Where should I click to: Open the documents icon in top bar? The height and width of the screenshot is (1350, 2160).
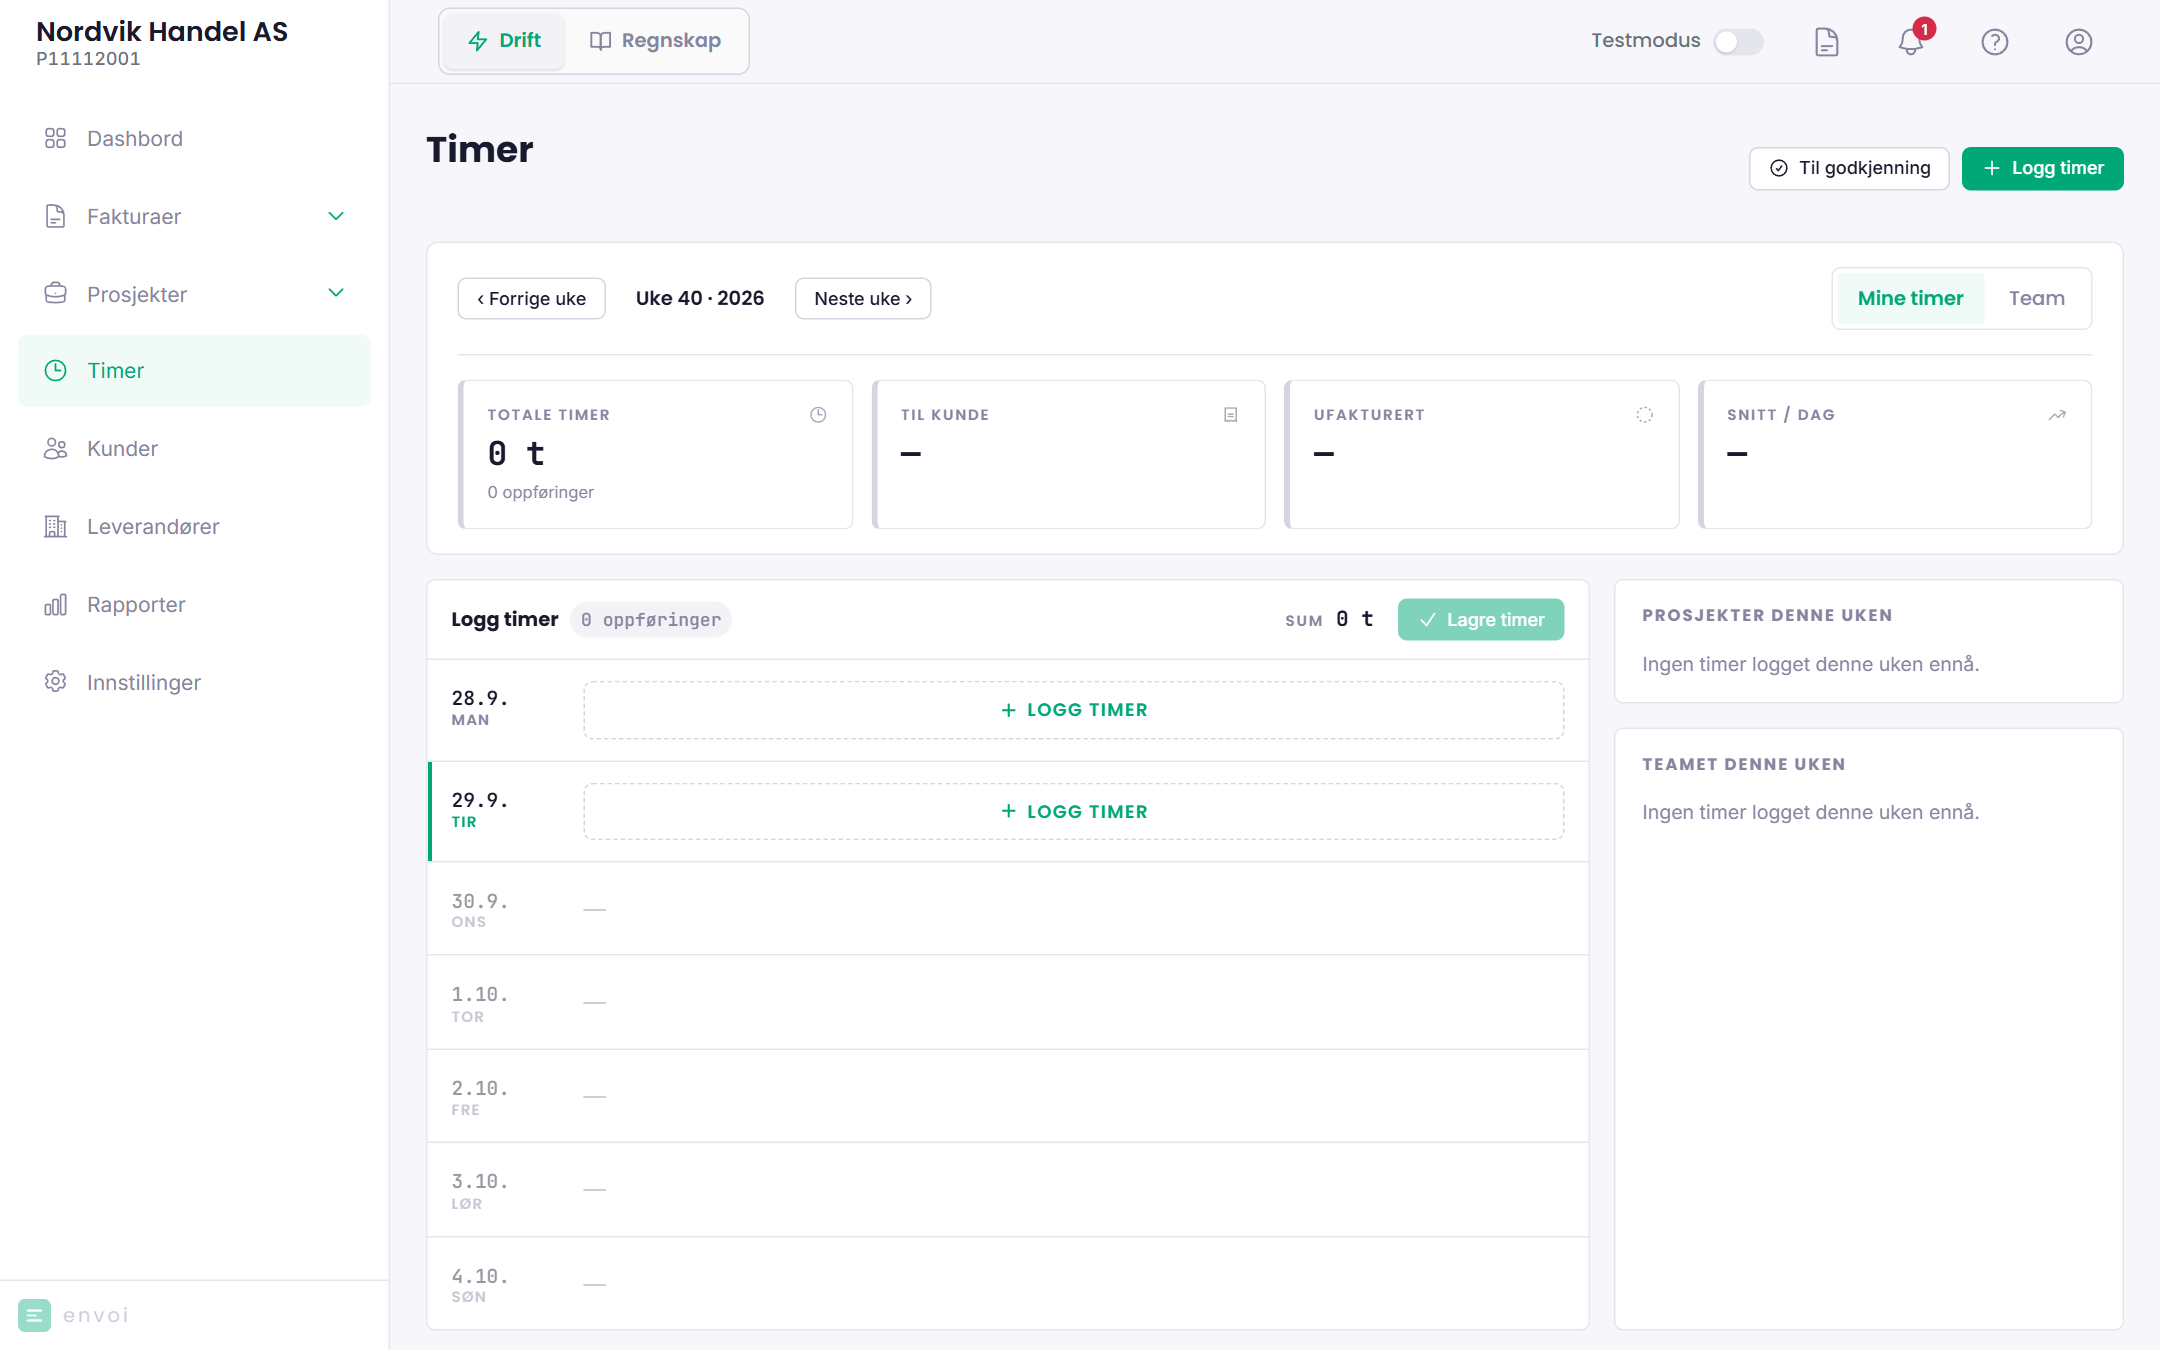pos(1826,41)
